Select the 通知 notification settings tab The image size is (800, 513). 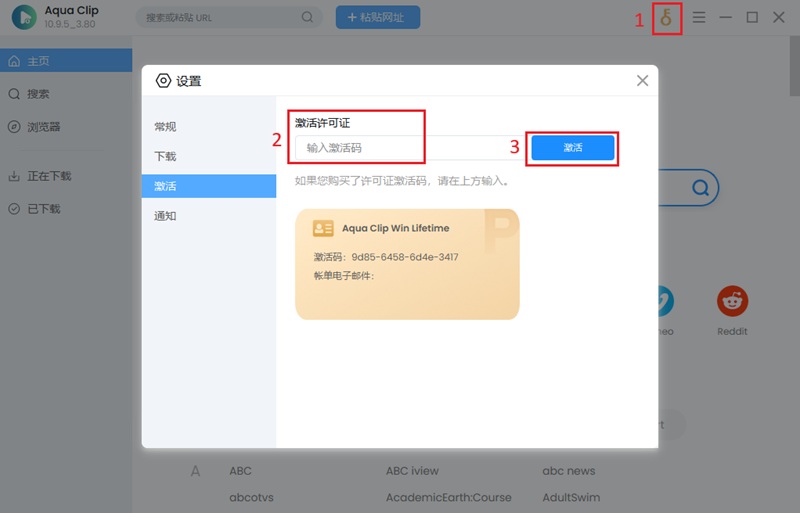click(x=209, y=216)
